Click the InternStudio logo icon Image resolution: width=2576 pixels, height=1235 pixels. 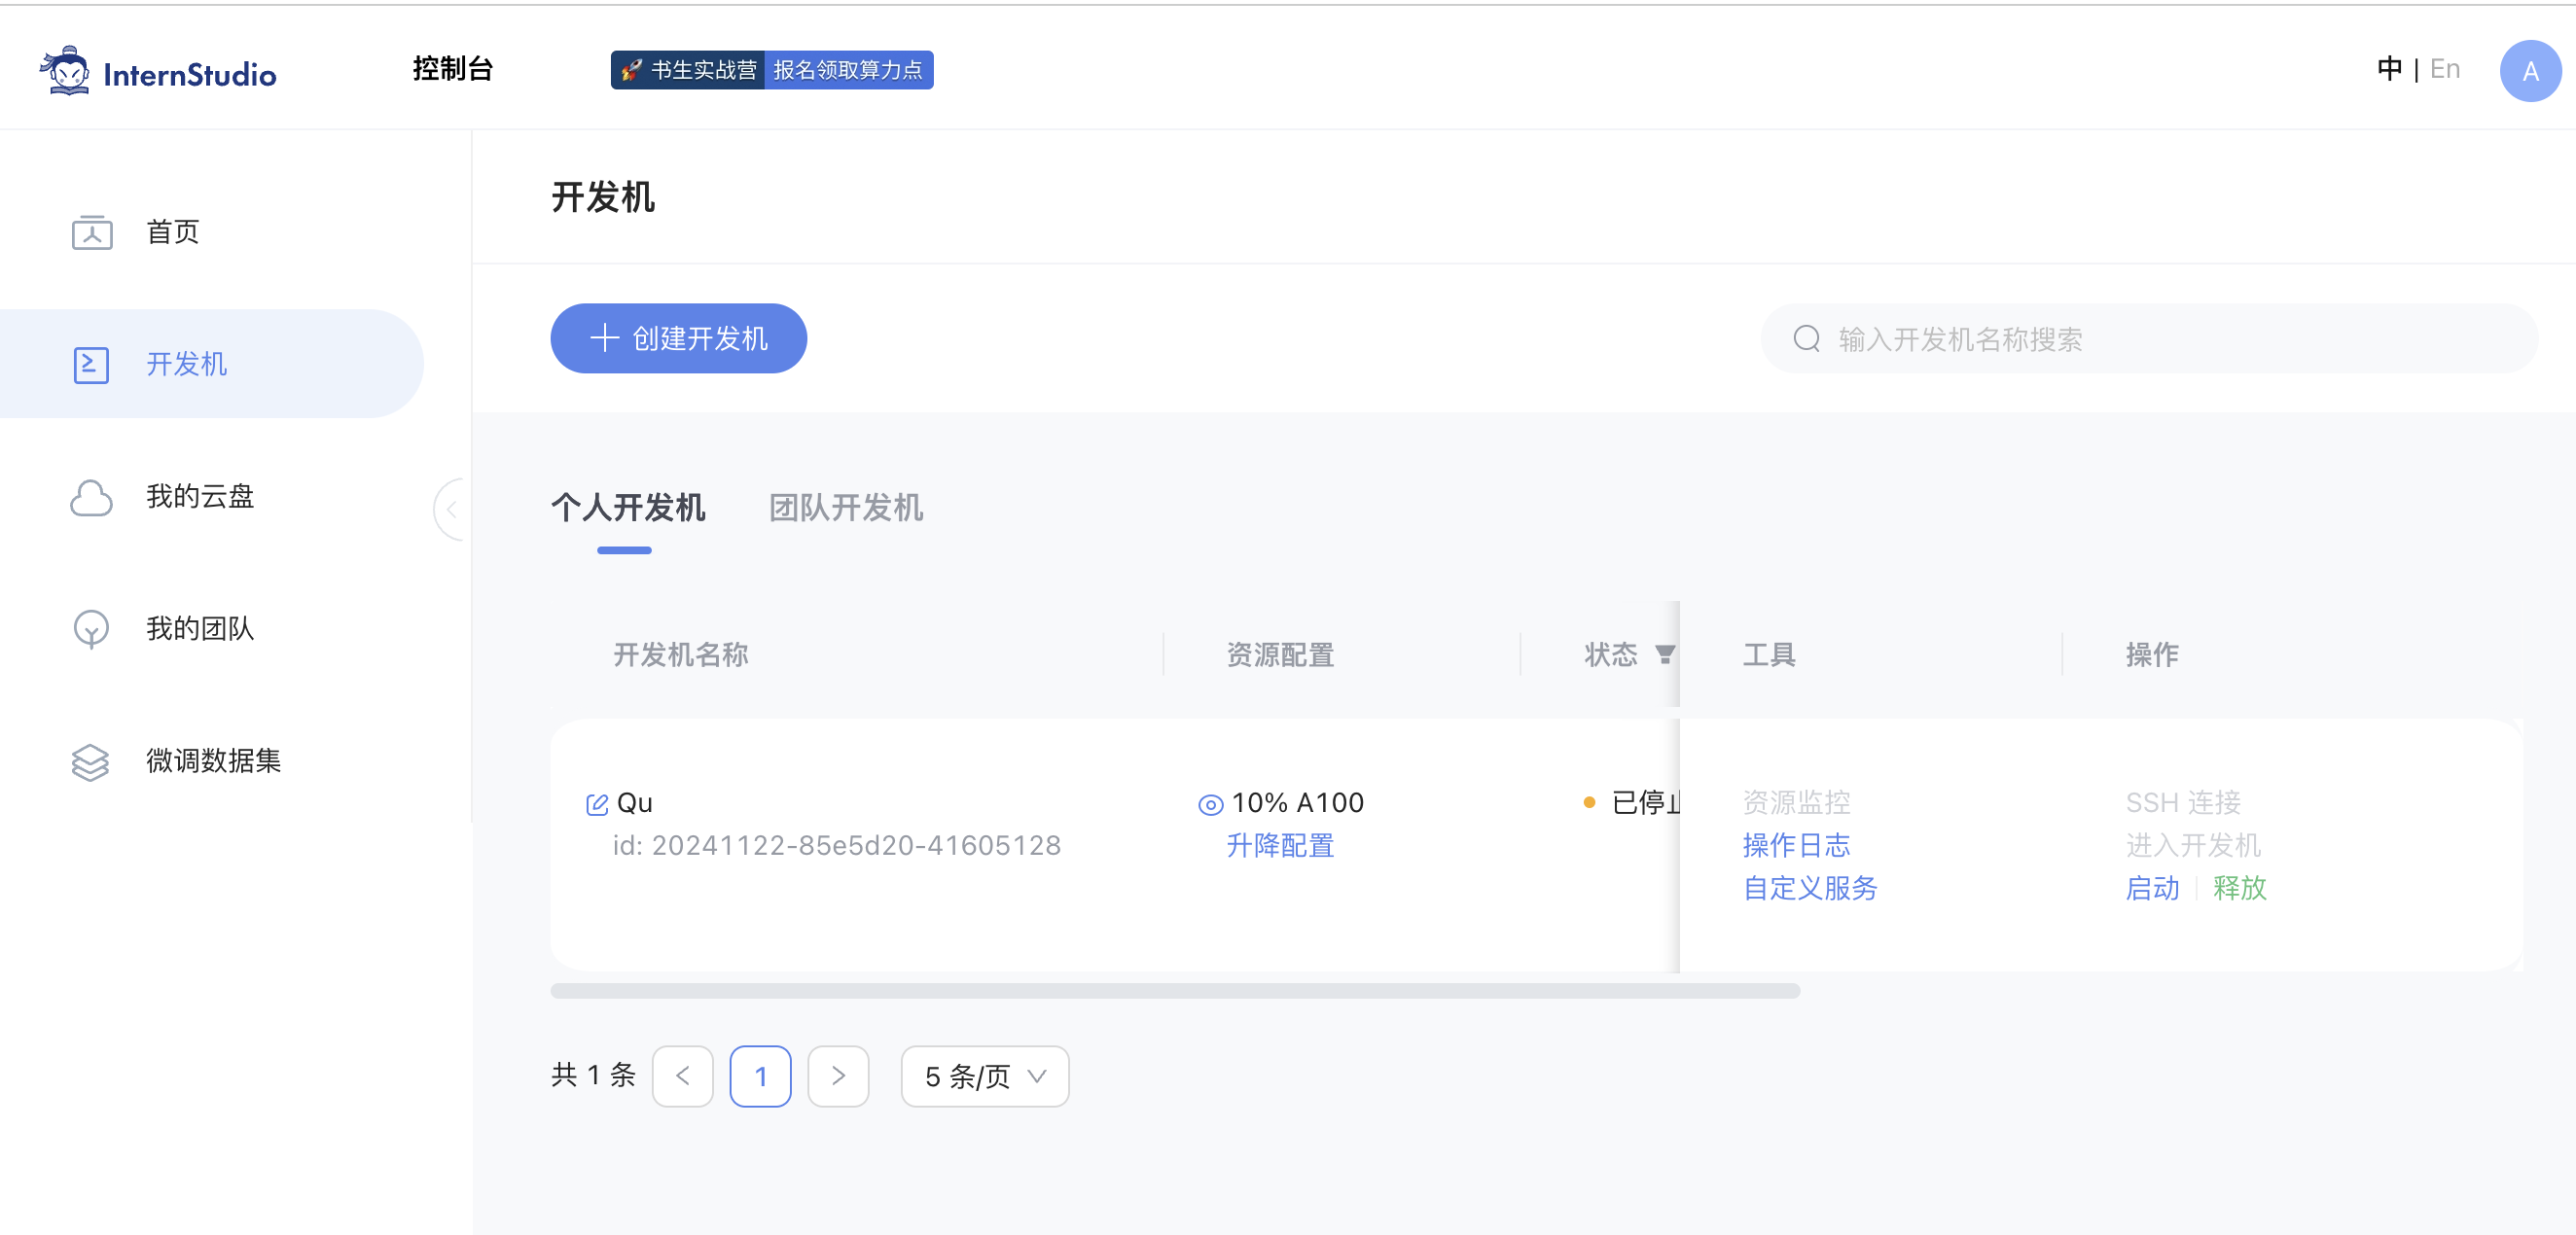point(67,72)
